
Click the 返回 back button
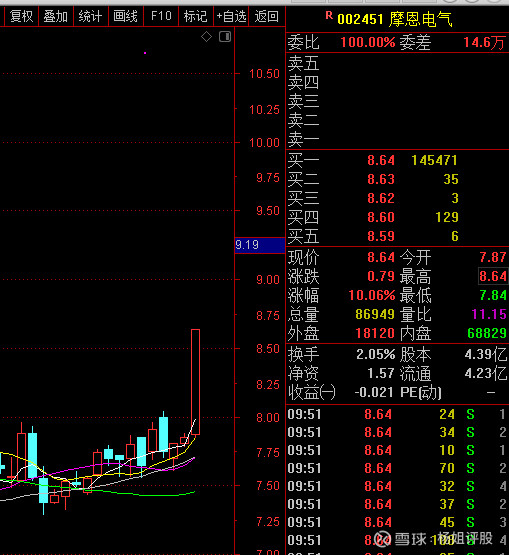click(x=267, y=16)
